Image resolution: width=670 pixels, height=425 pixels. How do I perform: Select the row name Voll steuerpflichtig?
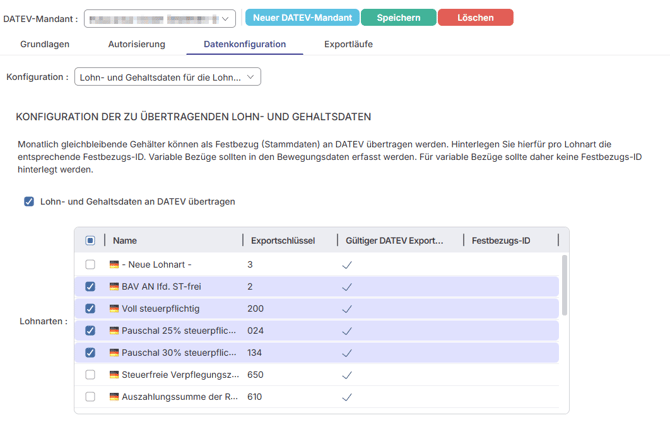[161, 308]
